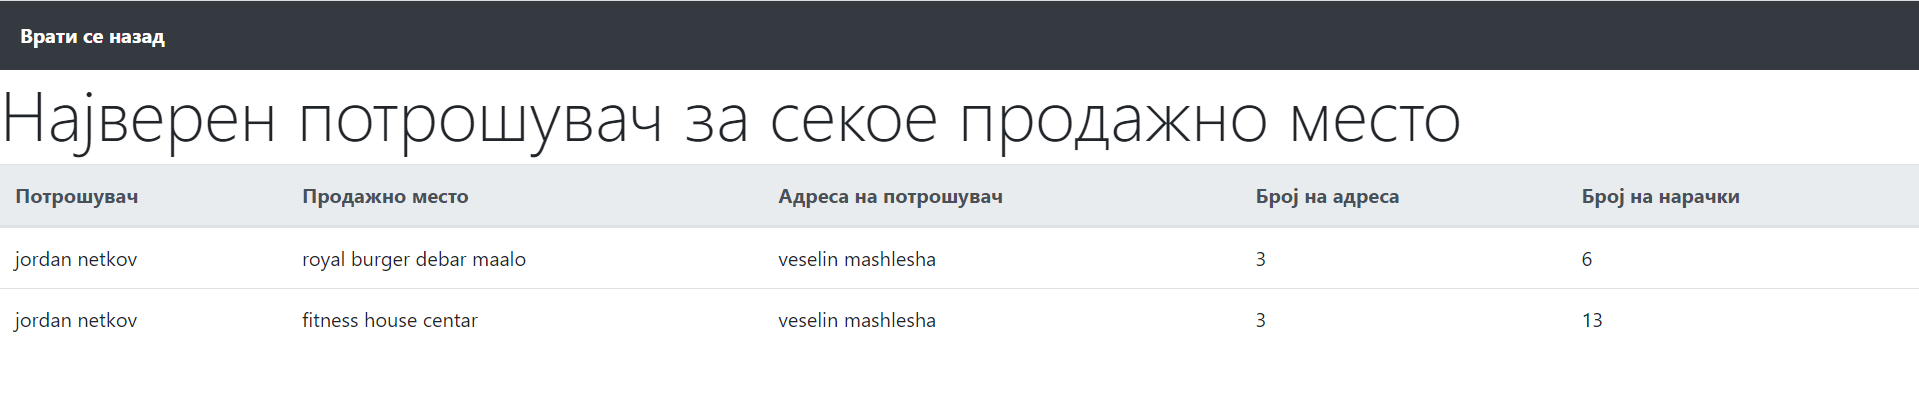Click 'jordan netkov' in the fitness house row
The image size is (1919, 403).
click(76, 321)
